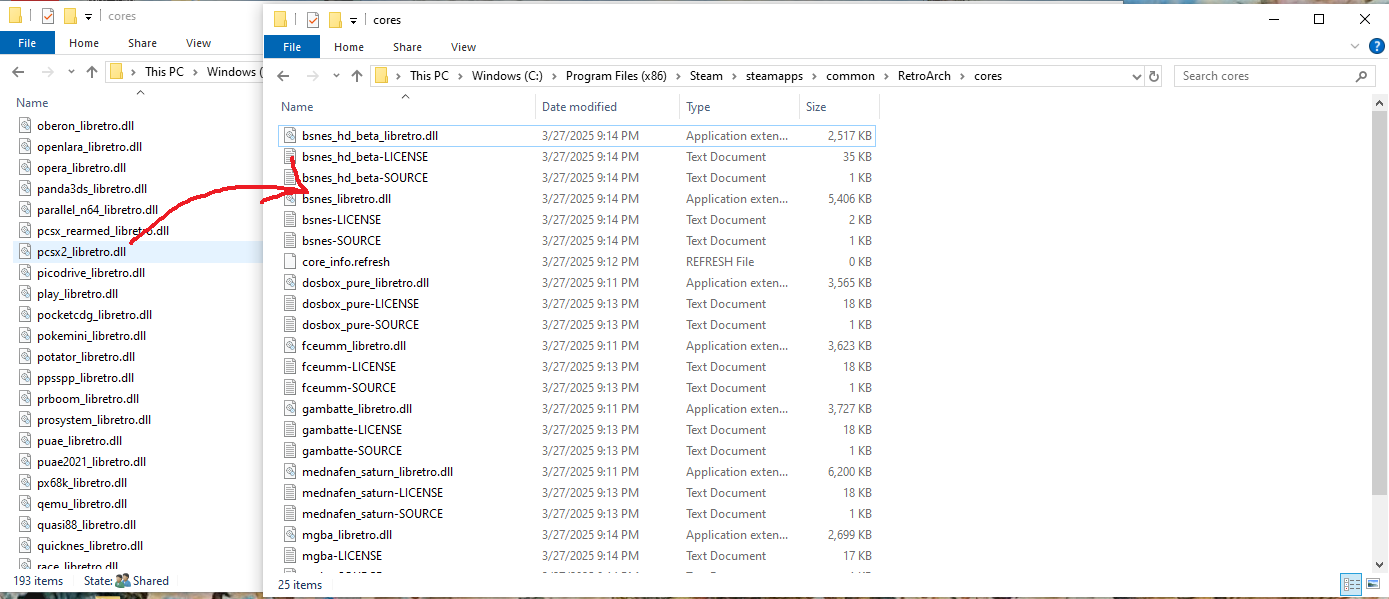
Task: Click Steam in the address breadcrumb
Action: 706,76
